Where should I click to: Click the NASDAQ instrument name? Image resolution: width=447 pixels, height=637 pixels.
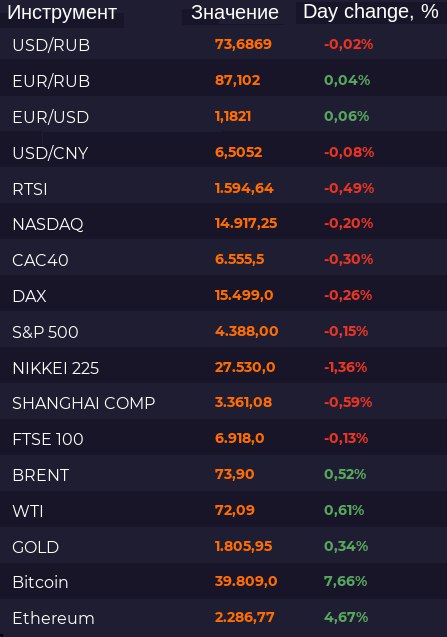point(48,224)
